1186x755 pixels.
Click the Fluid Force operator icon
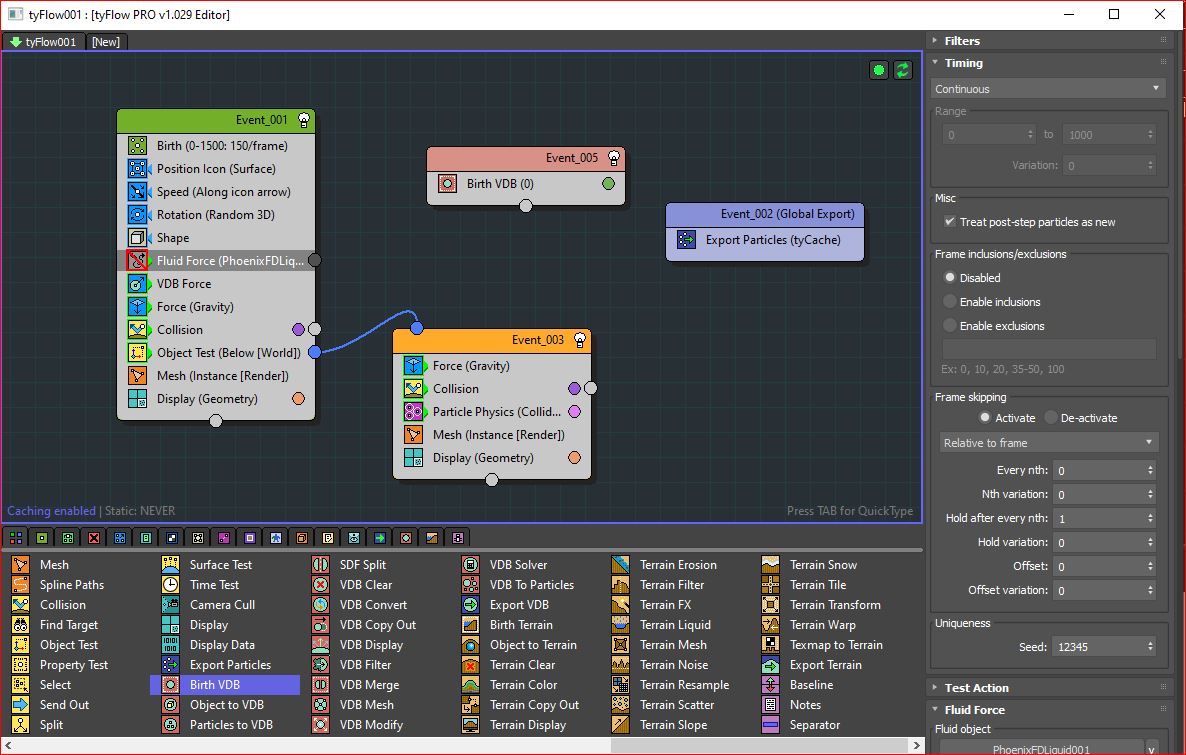[138, 261]
